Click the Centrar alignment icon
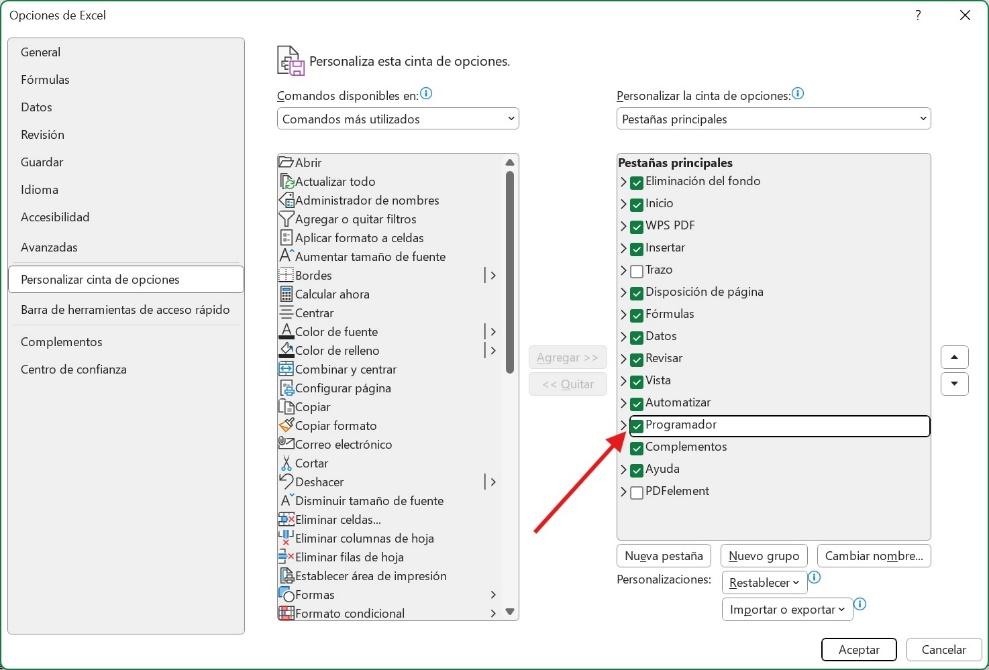Viewport: 989px width, 670px height. coord(286,313)
